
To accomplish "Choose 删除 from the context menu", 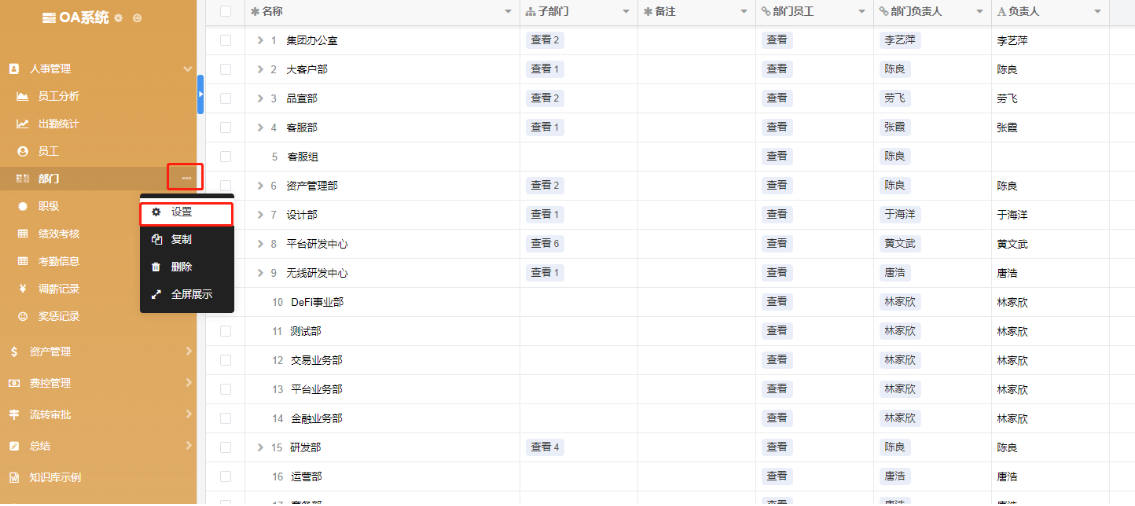I will coord(187,267).
